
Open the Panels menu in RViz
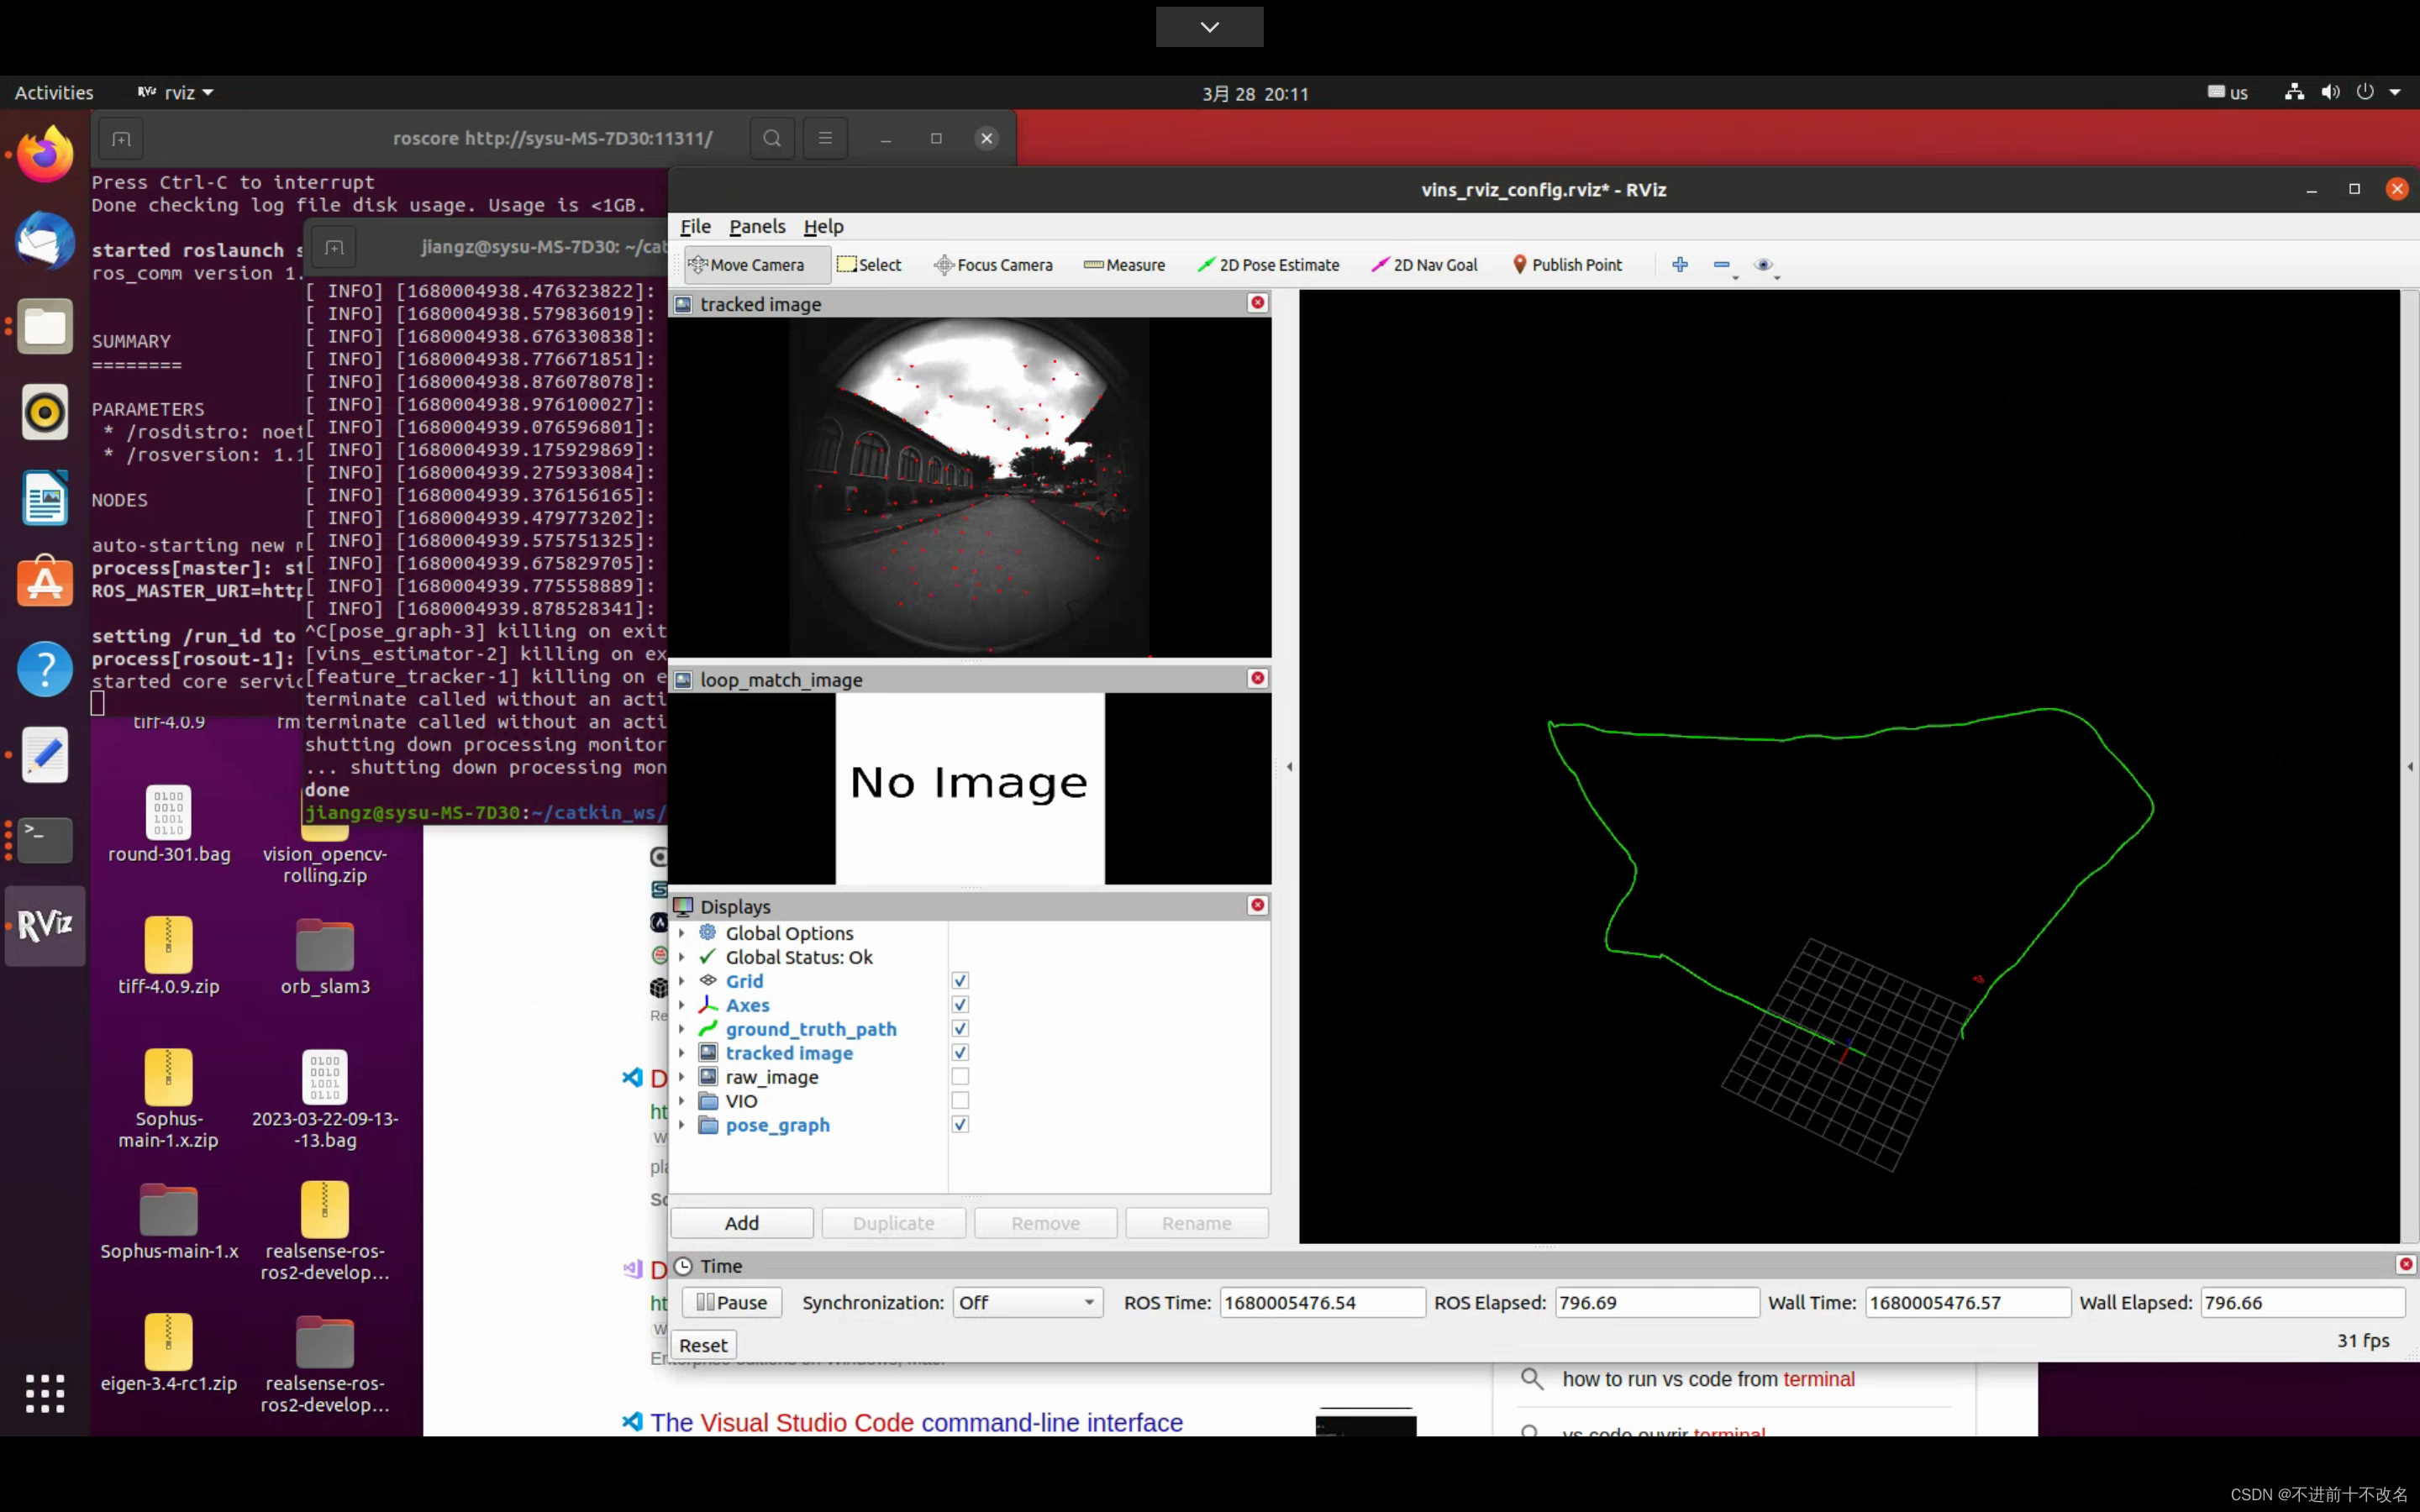tap(756, 227)
